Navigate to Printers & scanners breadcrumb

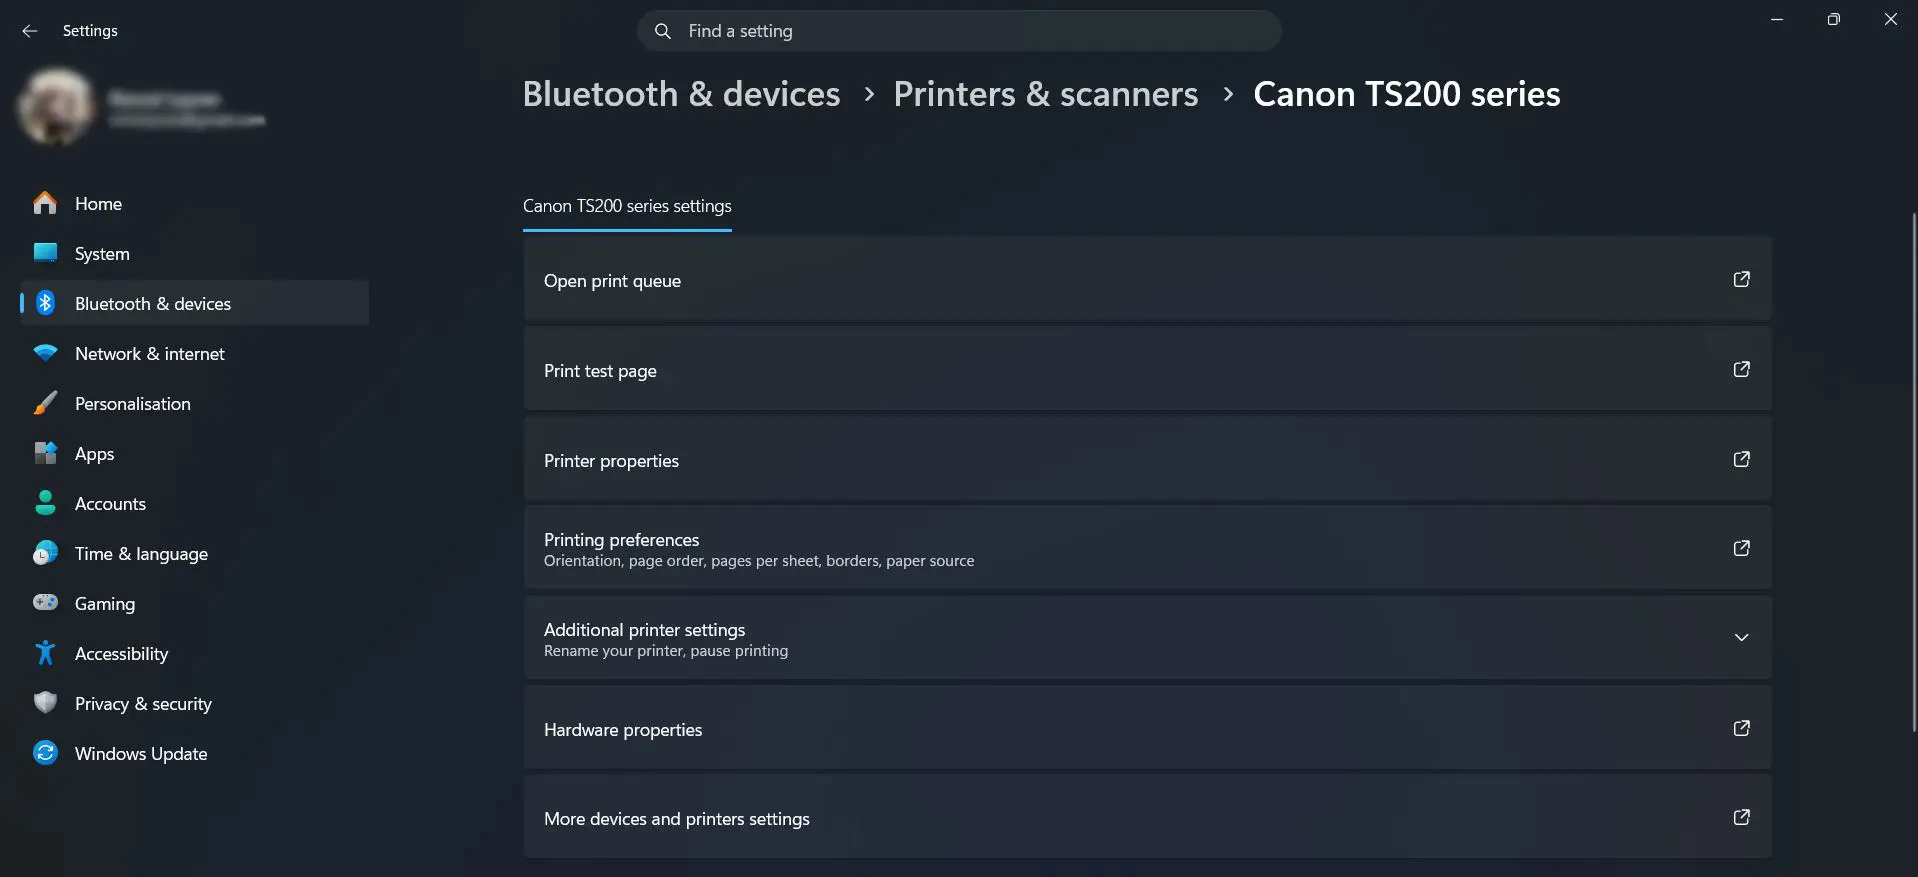tap(1046, 93)
